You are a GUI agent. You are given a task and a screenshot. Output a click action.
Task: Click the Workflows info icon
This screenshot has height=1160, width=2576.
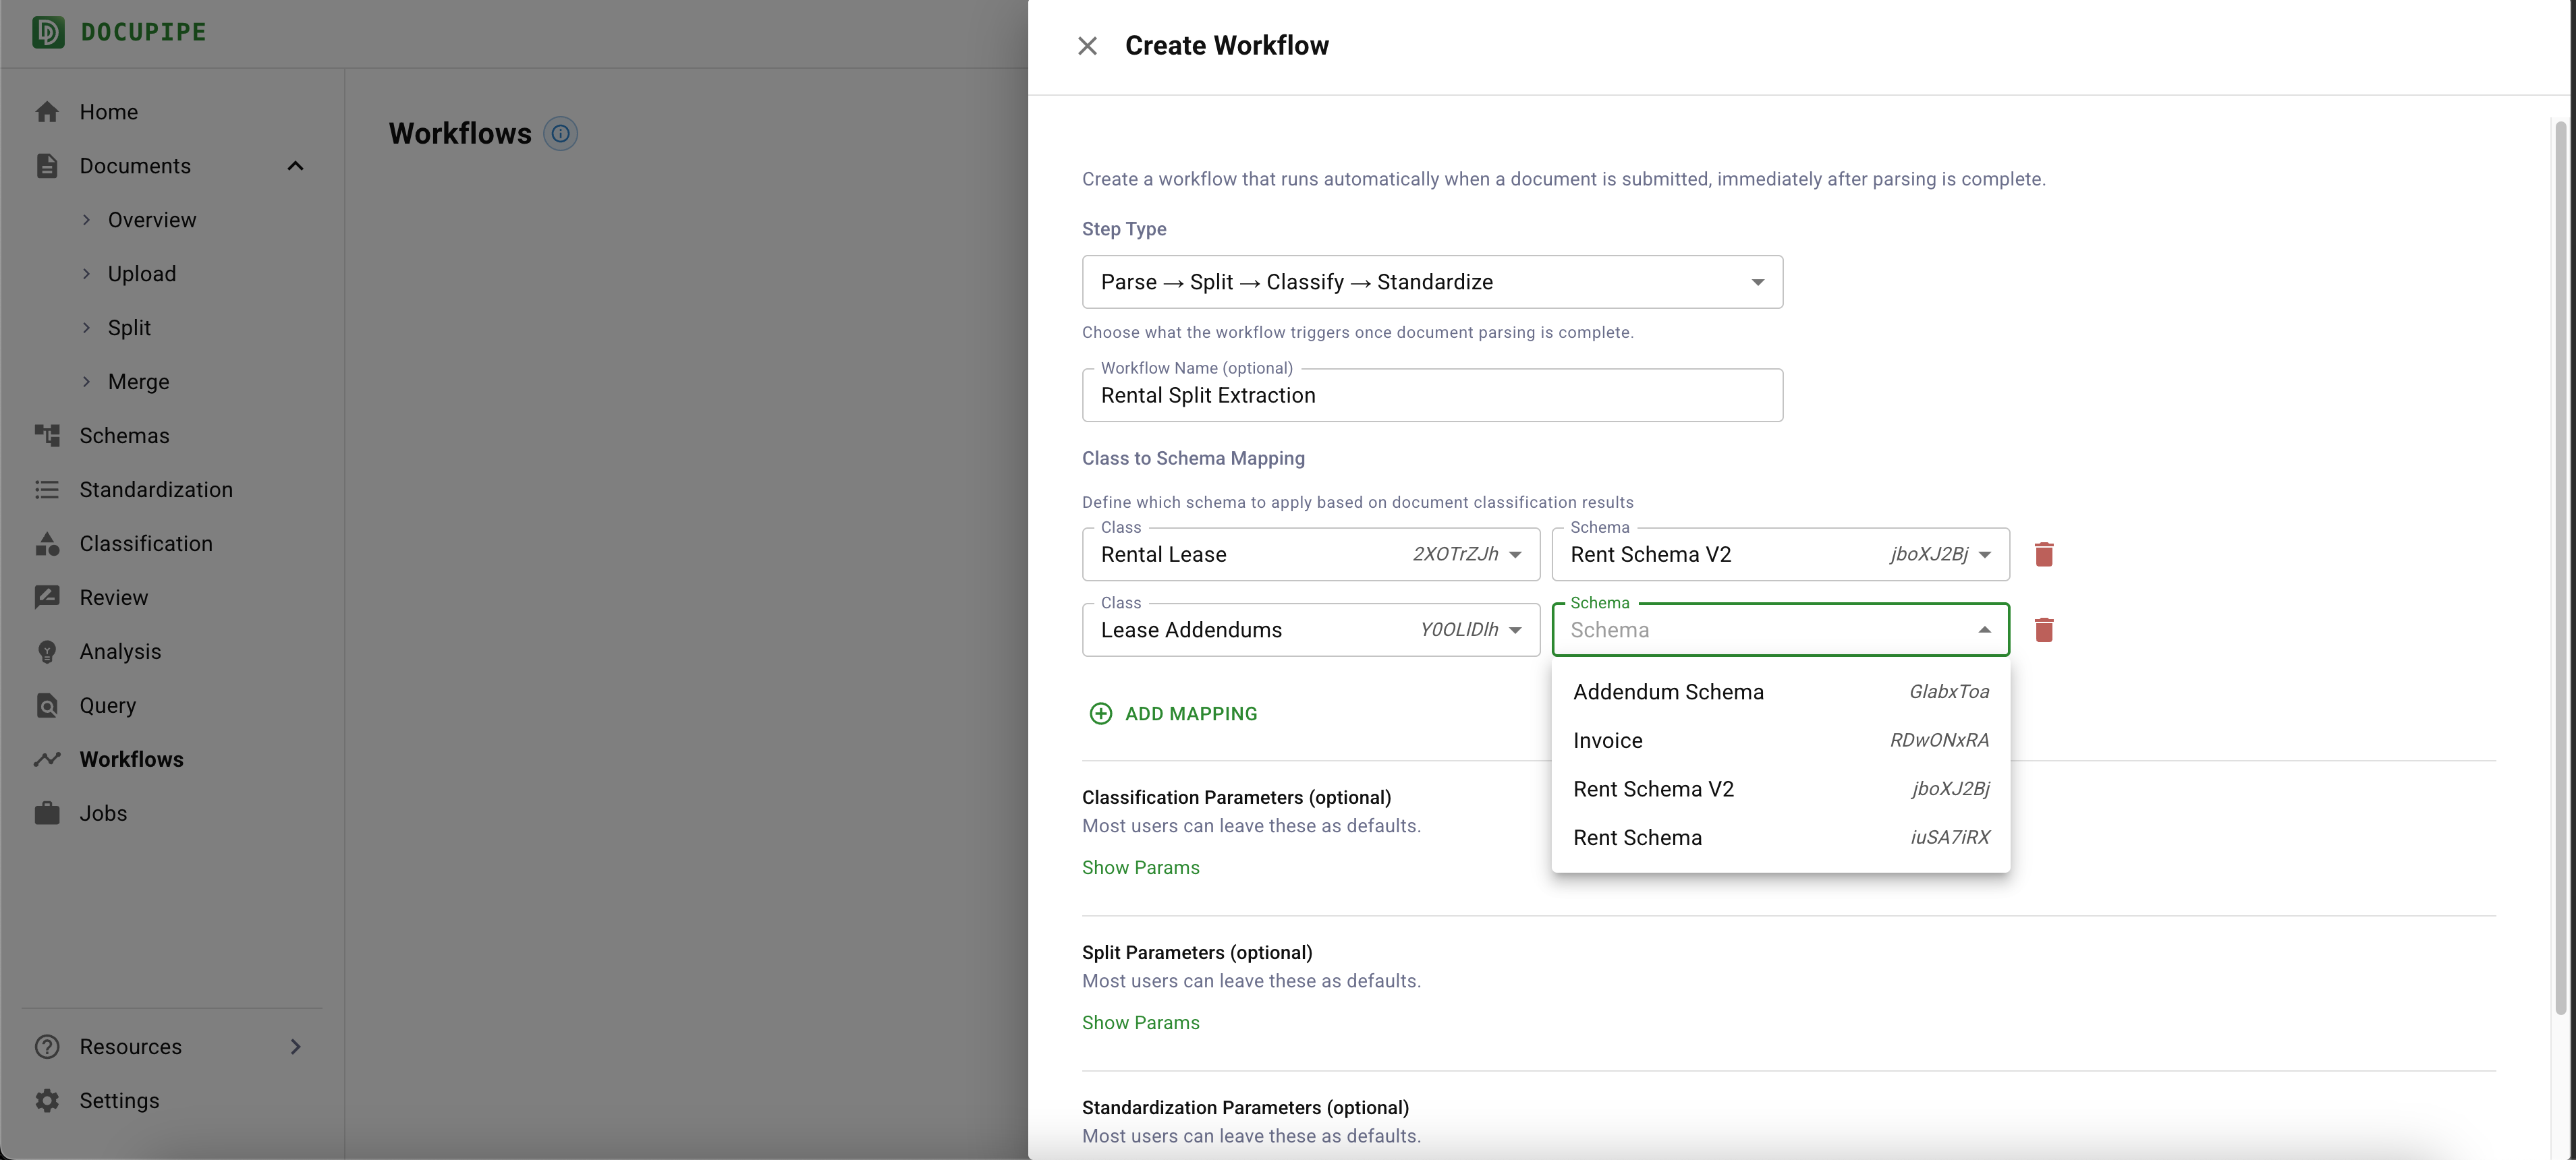point(560,134)
